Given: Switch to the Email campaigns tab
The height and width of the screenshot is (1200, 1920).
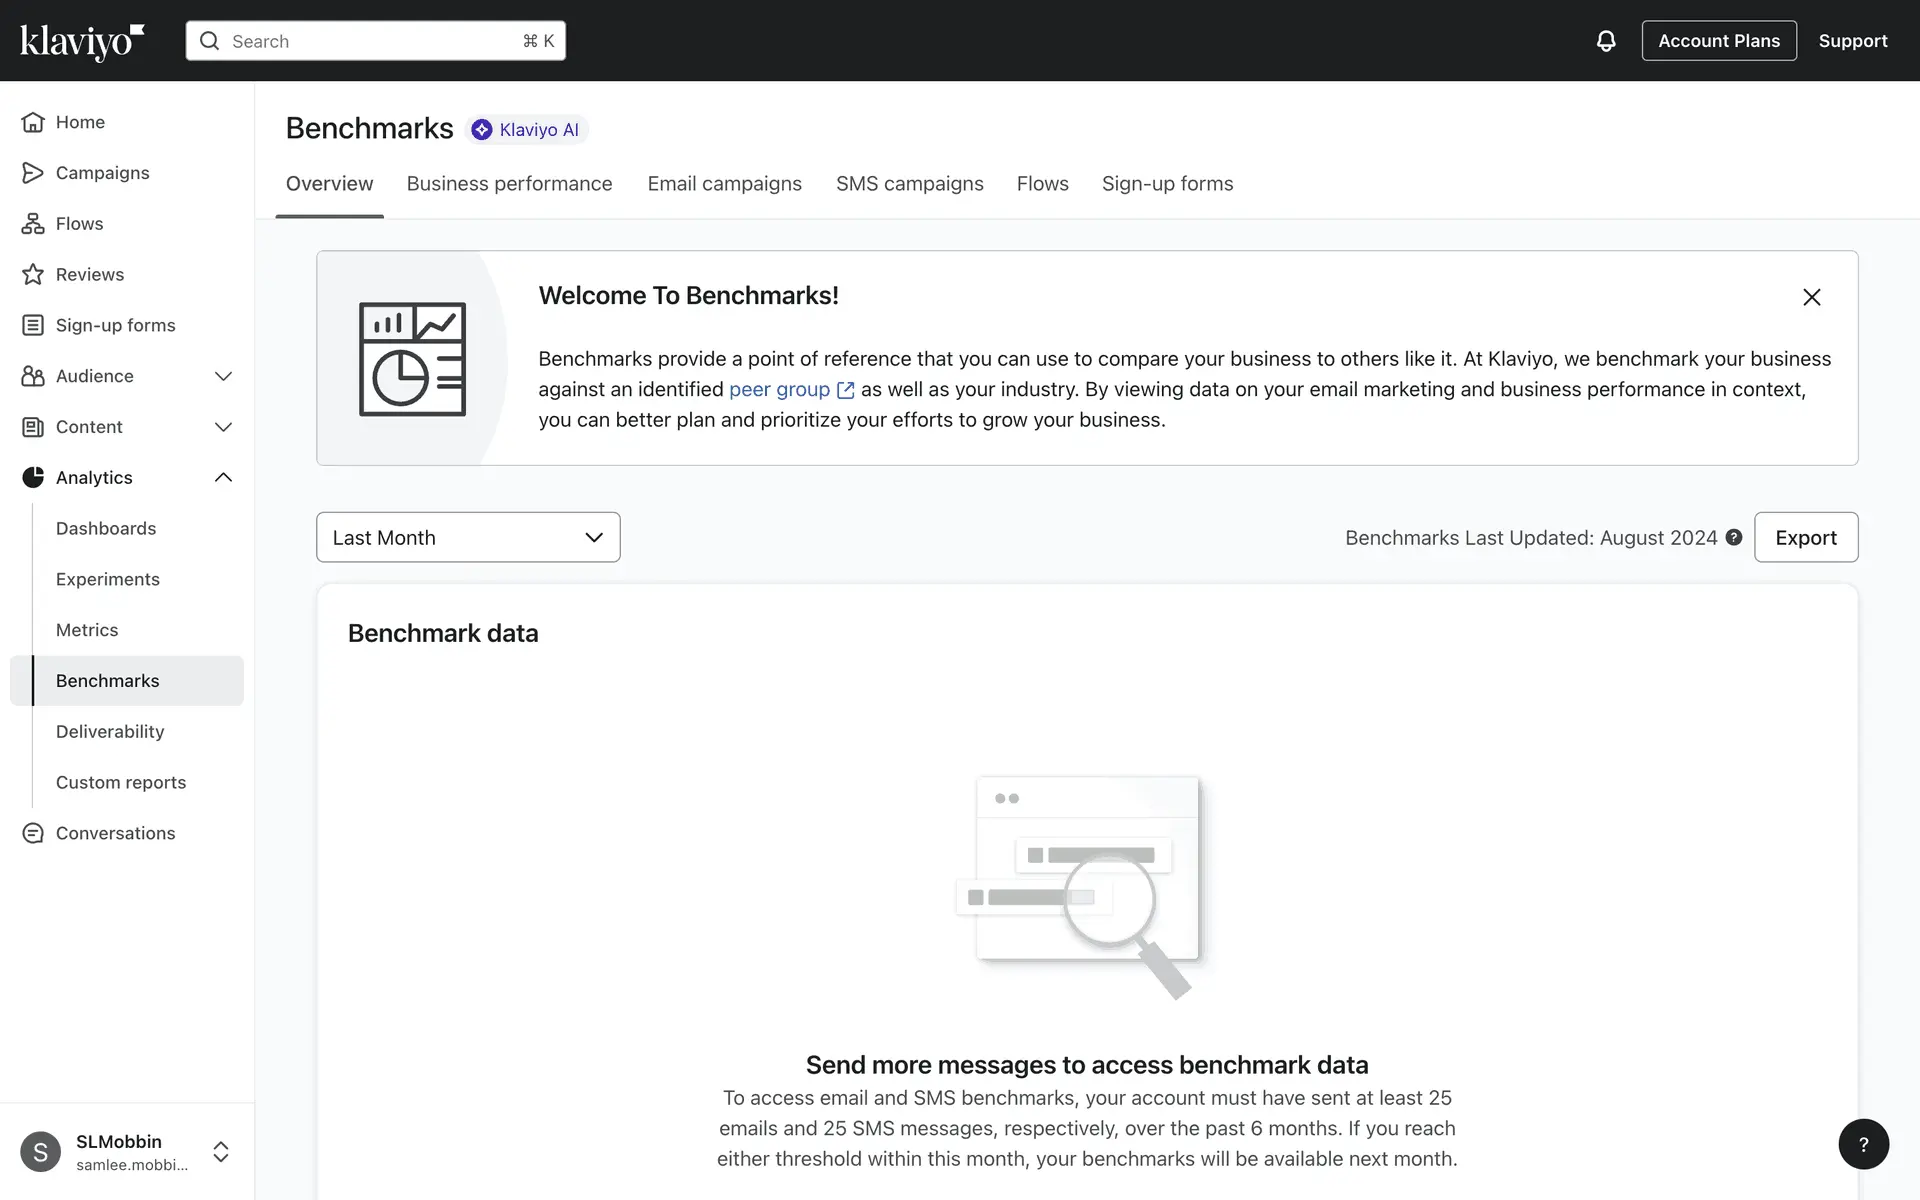Looking at the screenshot, I should pos(724,184).
